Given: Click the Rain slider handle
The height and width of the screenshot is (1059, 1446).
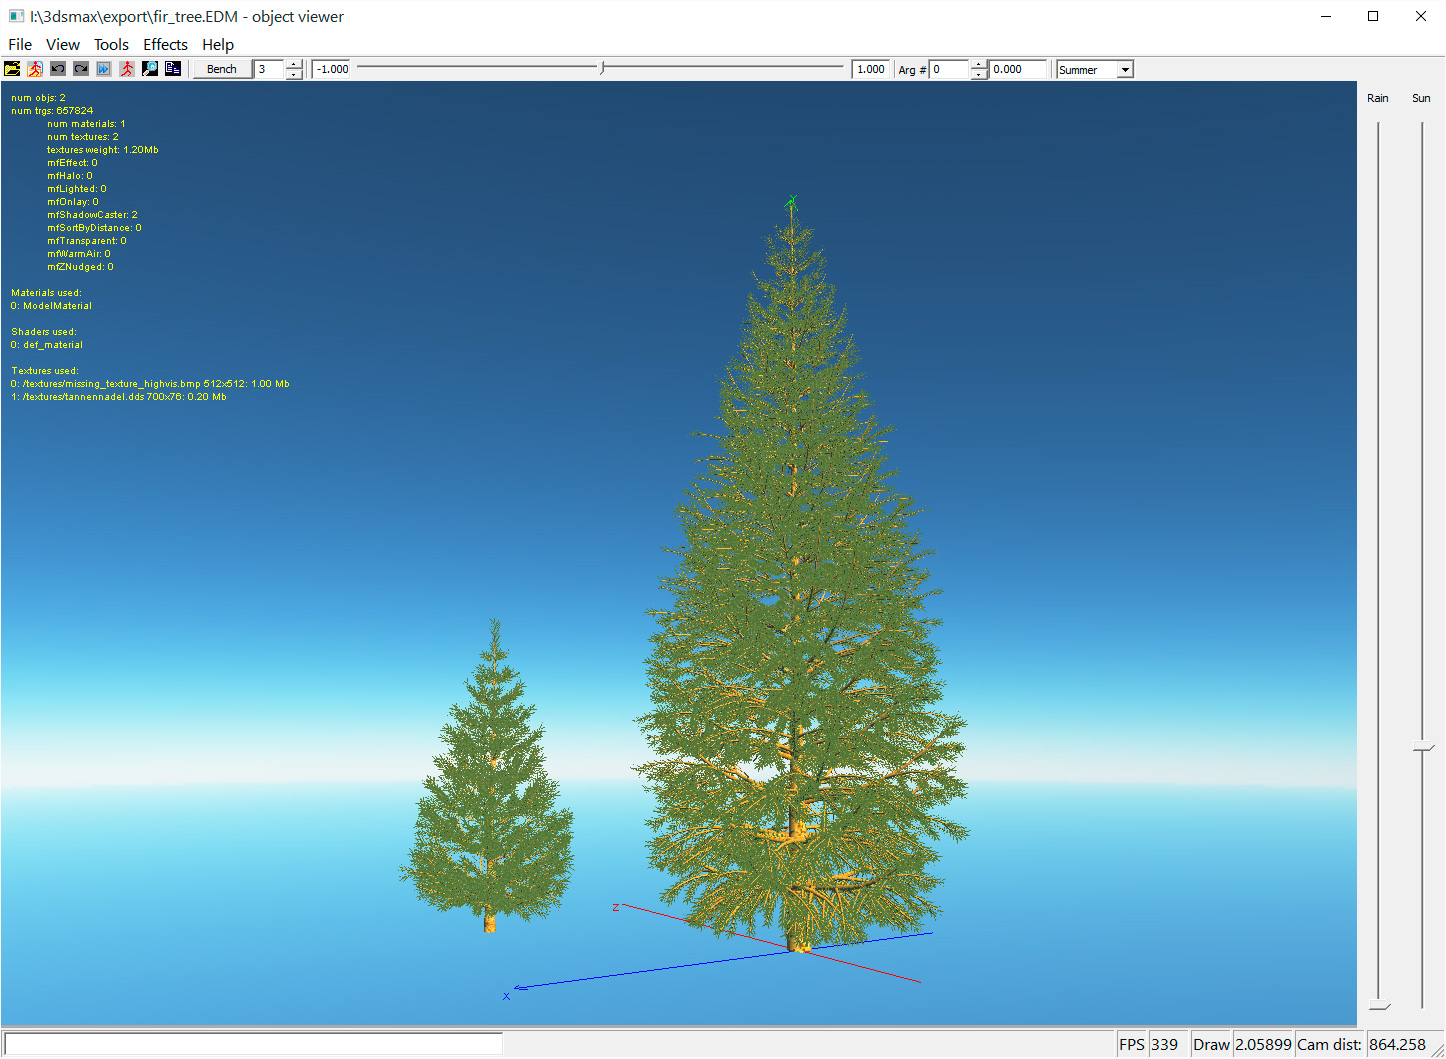Looking at the screenshot, I should pyautogui.click(x=1380, y=1005).
